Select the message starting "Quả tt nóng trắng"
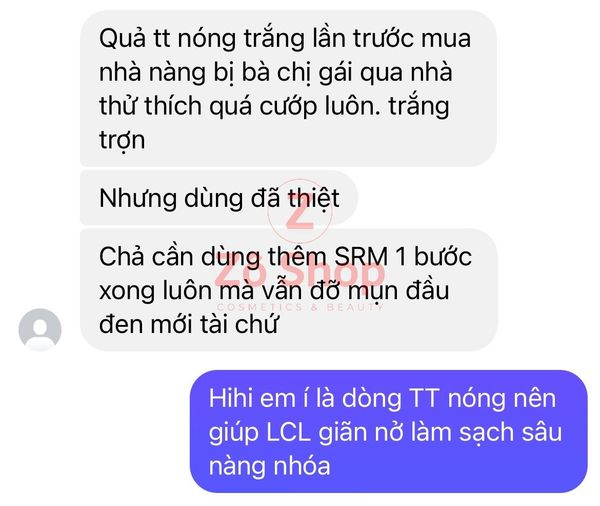 [288, 88]
